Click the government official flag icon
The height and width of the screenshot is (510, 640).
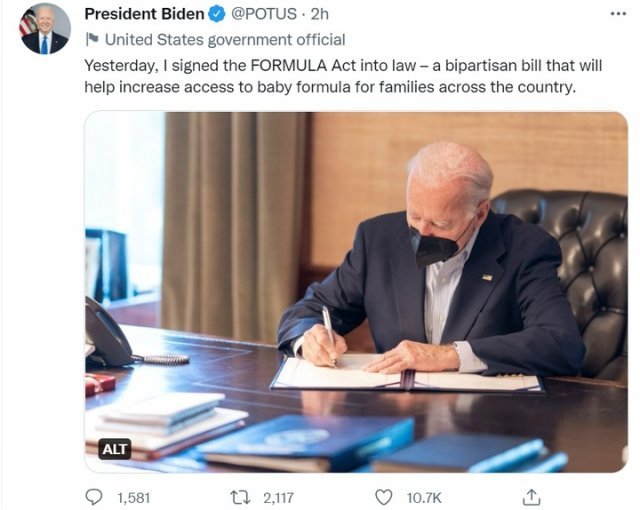click(x=92, y=40)
